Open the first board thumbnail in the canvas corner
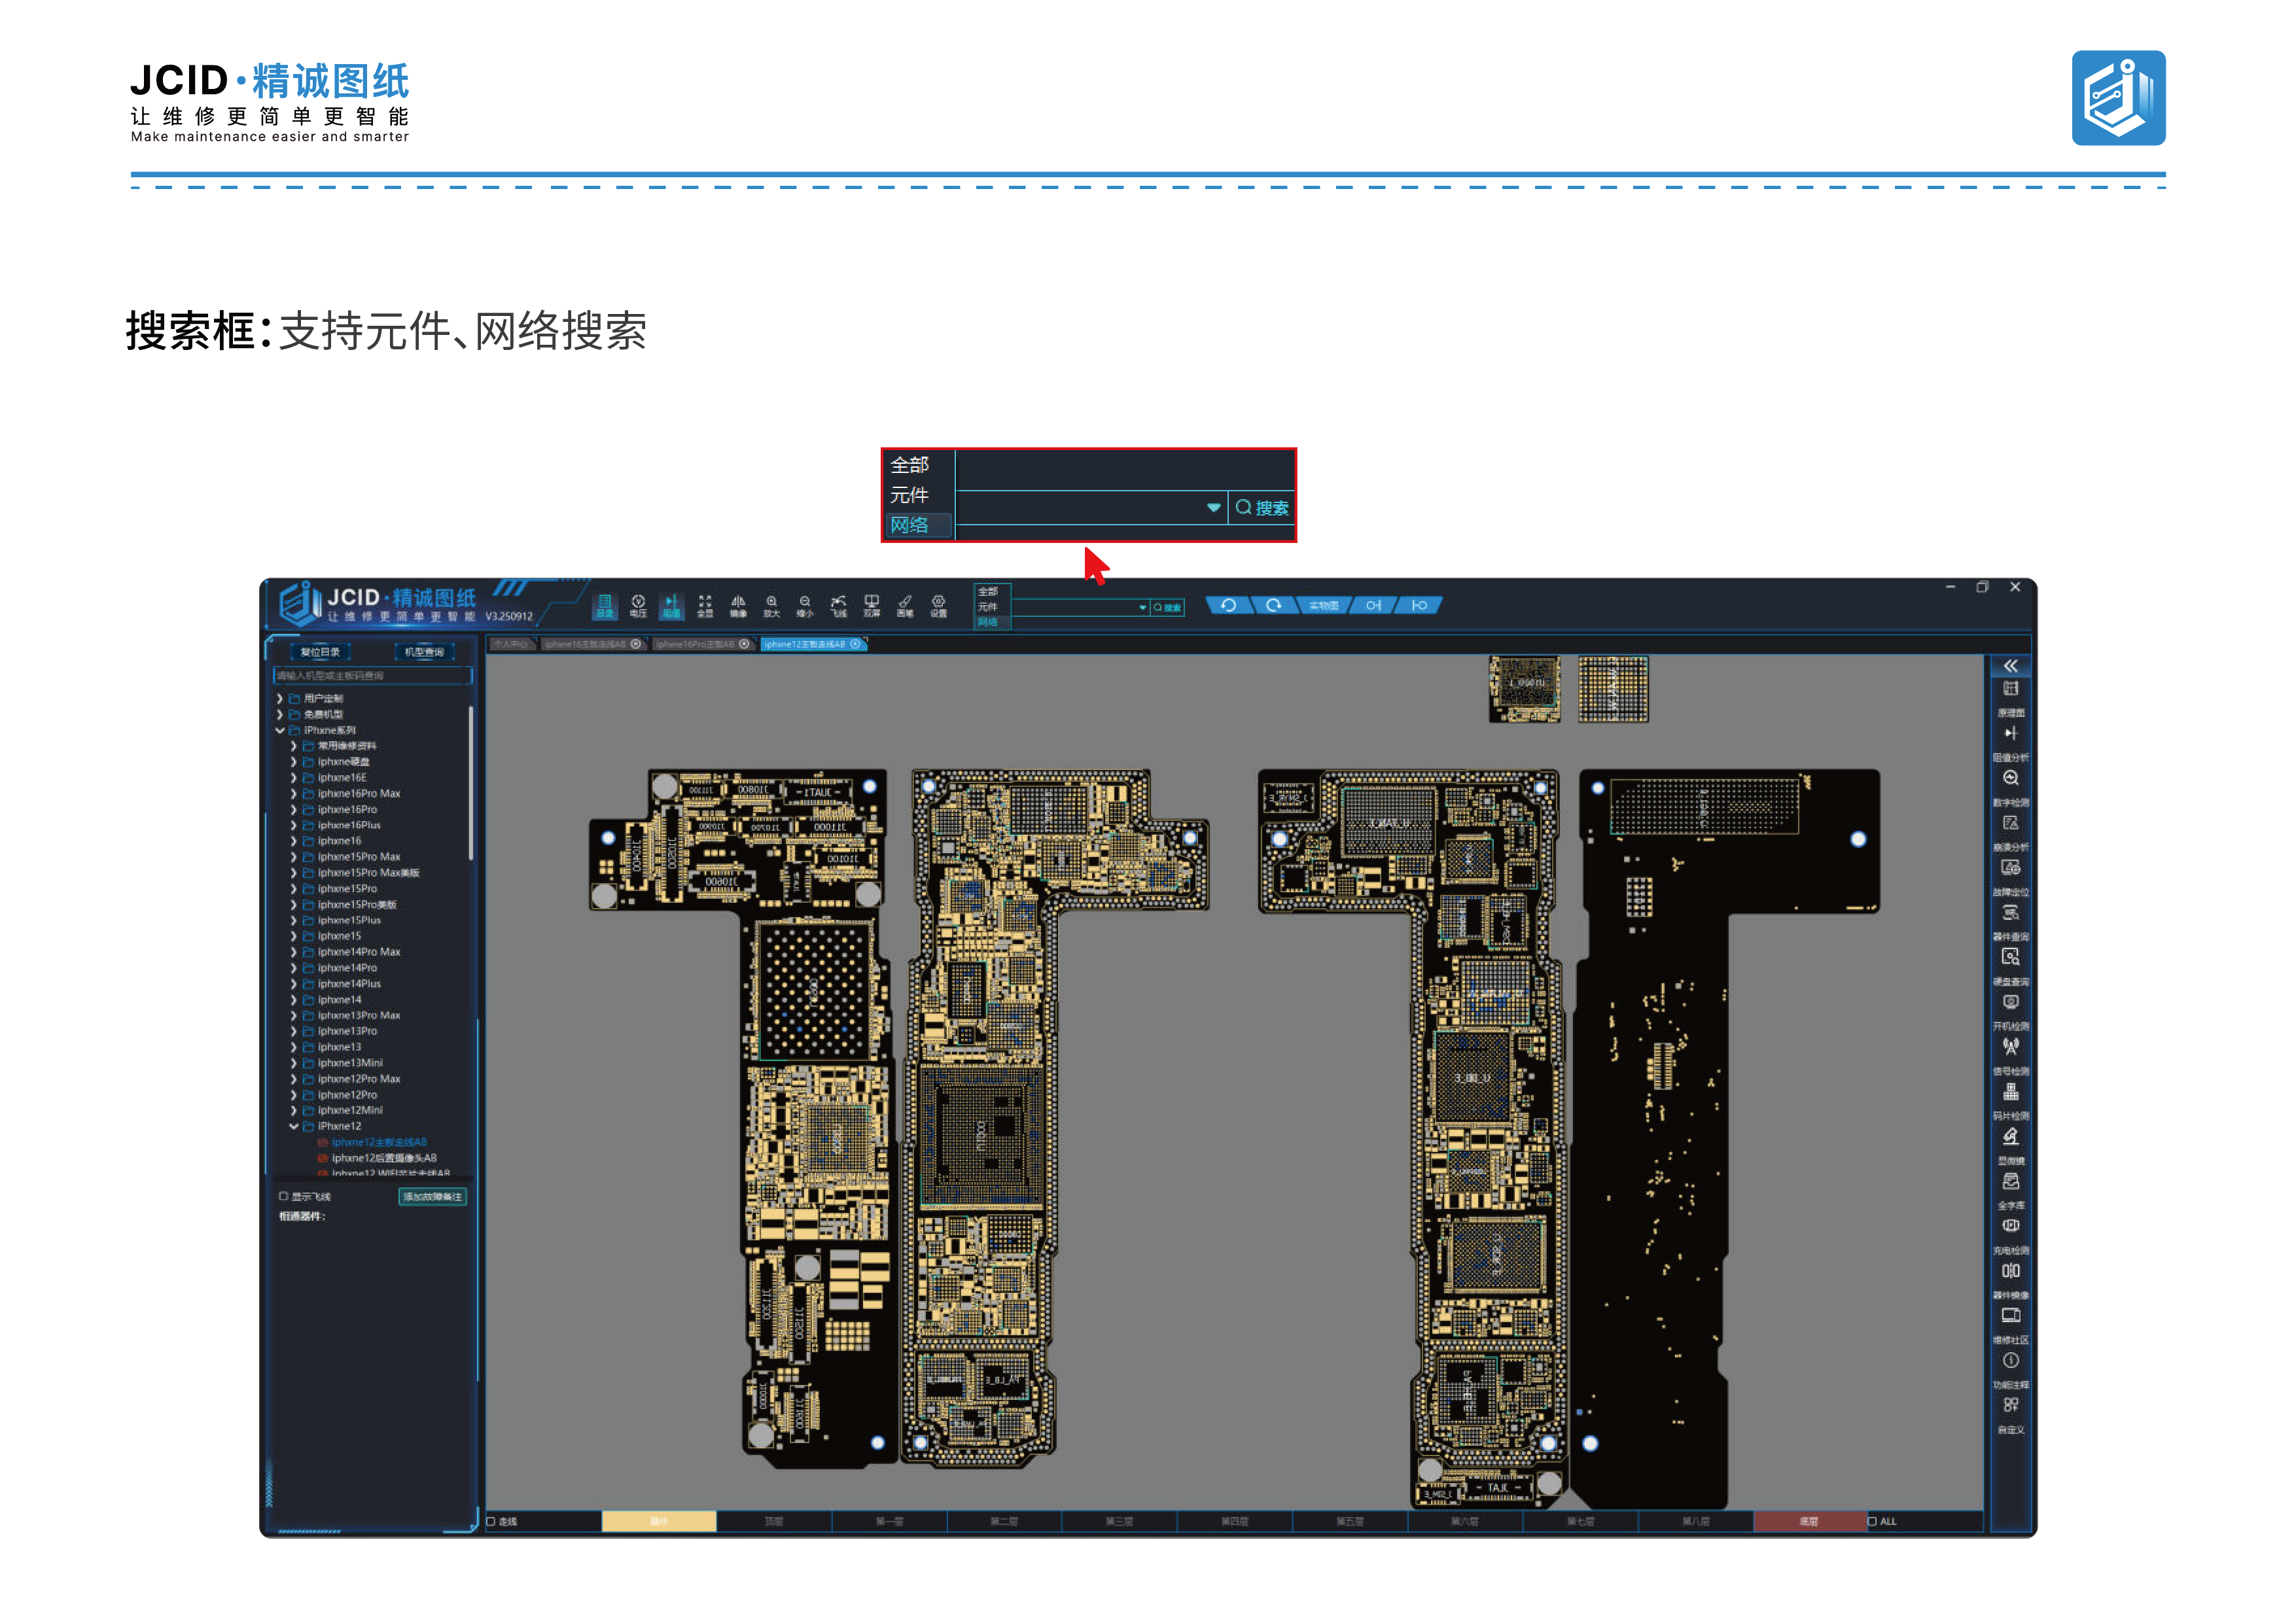2296x1623 pixels. pyautogui.click(x=1524, y=689)
